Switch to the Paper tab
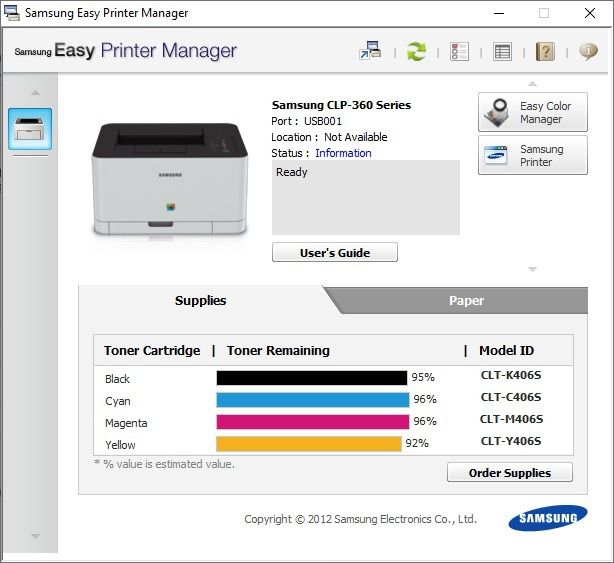614x563 pixels. (x=466, y=300)
